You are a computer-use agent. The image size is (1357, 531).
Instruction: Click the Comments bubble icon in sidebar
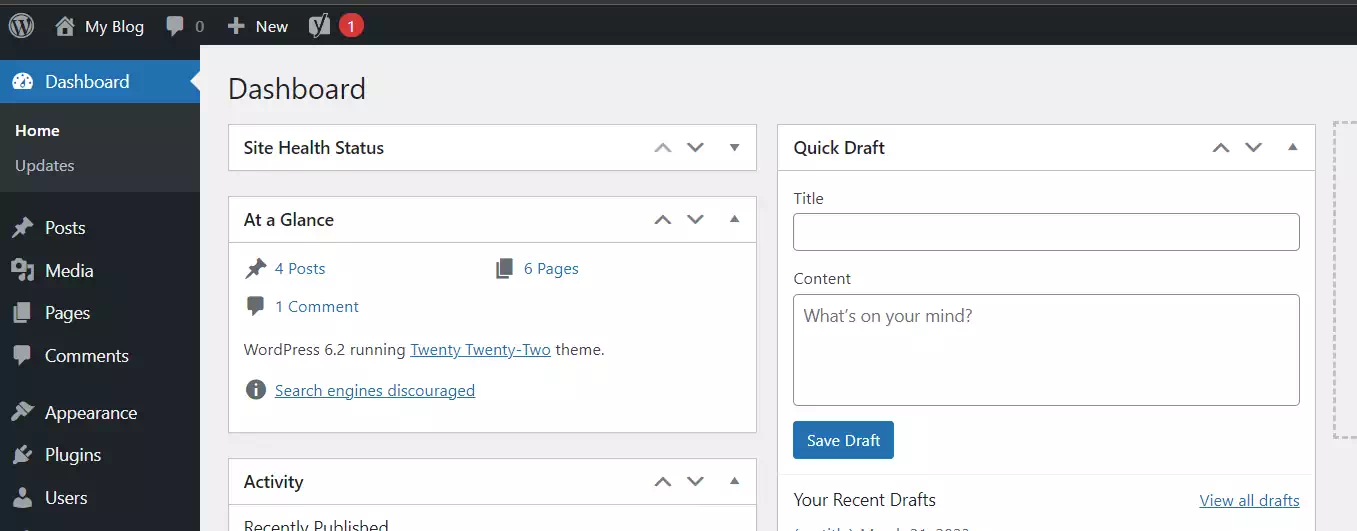click(x=22, y=356)
